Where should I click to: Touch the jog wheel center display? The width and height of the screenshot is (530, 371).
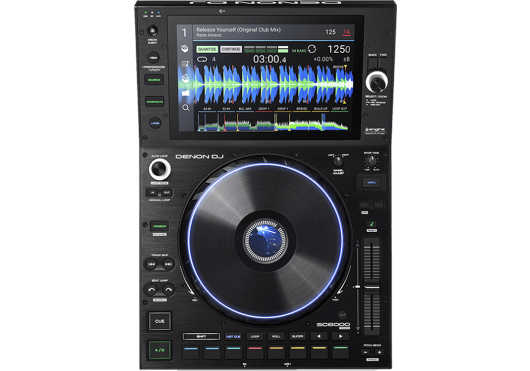[266, 241]
